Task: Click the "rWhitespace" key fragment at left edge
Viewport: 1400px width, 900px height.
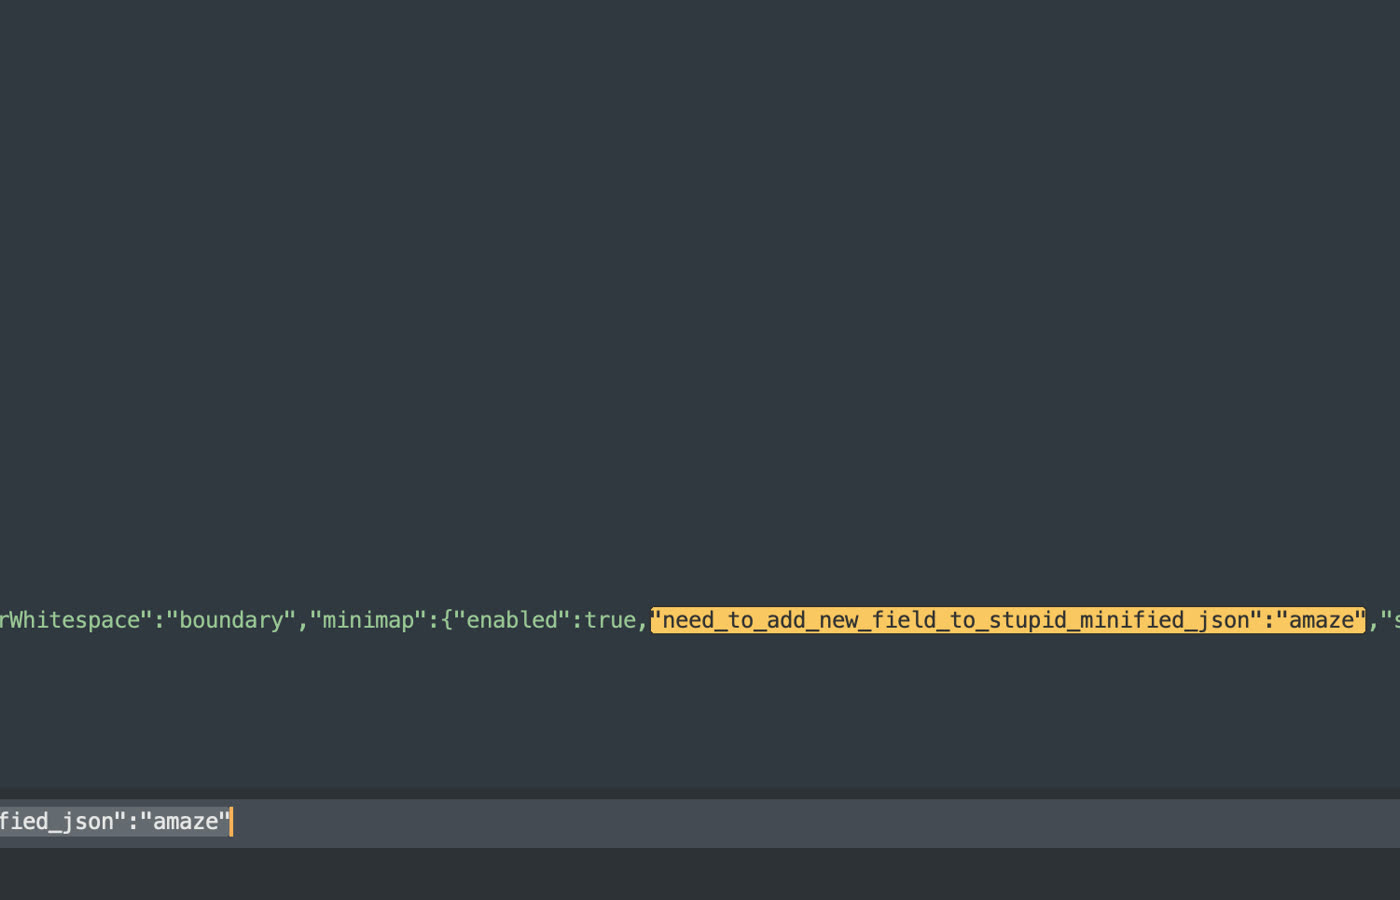Action: (70, 621)
